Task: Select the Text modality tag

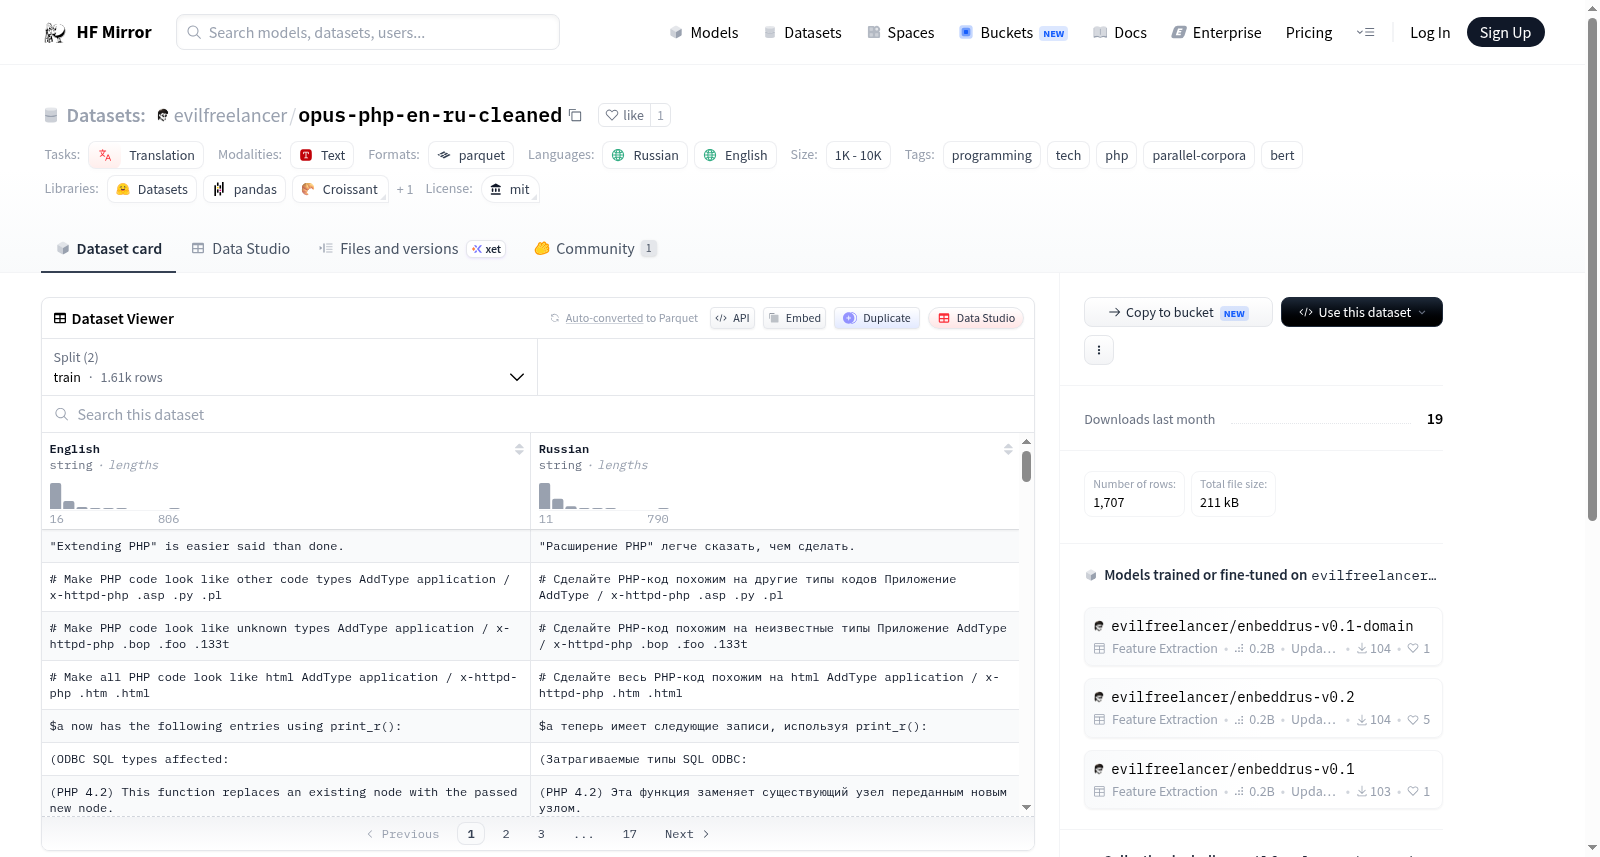Action: coord(322,155)
